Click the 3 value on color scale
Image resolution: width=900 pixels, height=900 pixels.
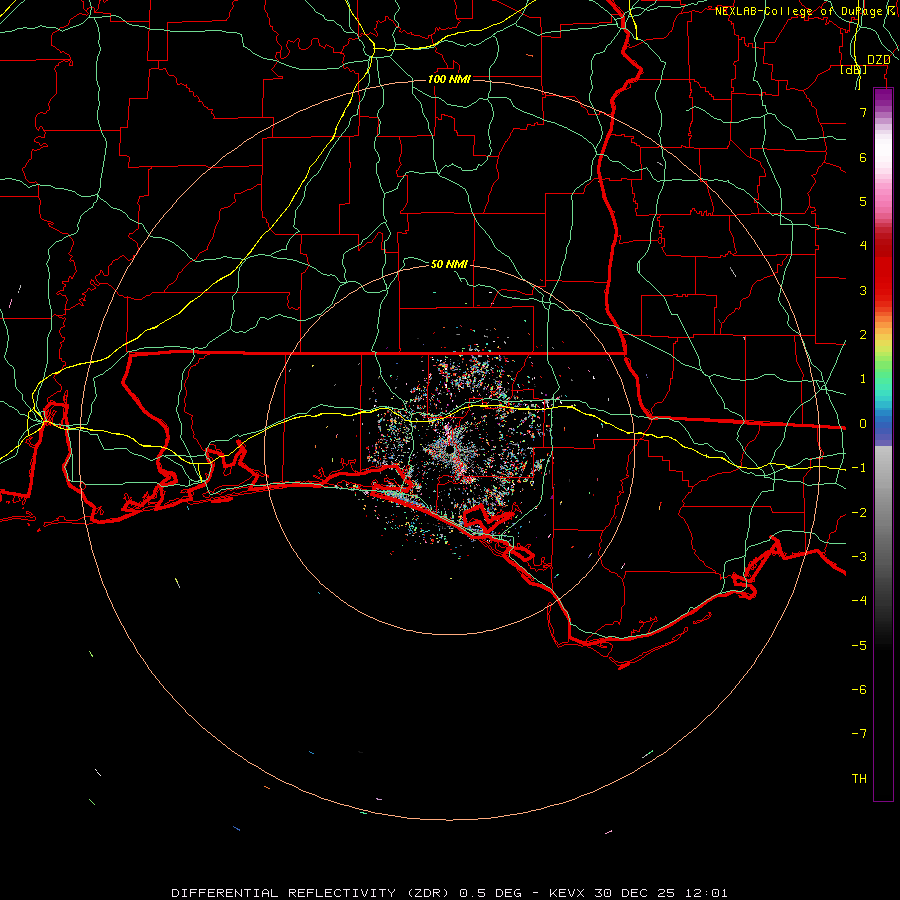tap(863, 290)
